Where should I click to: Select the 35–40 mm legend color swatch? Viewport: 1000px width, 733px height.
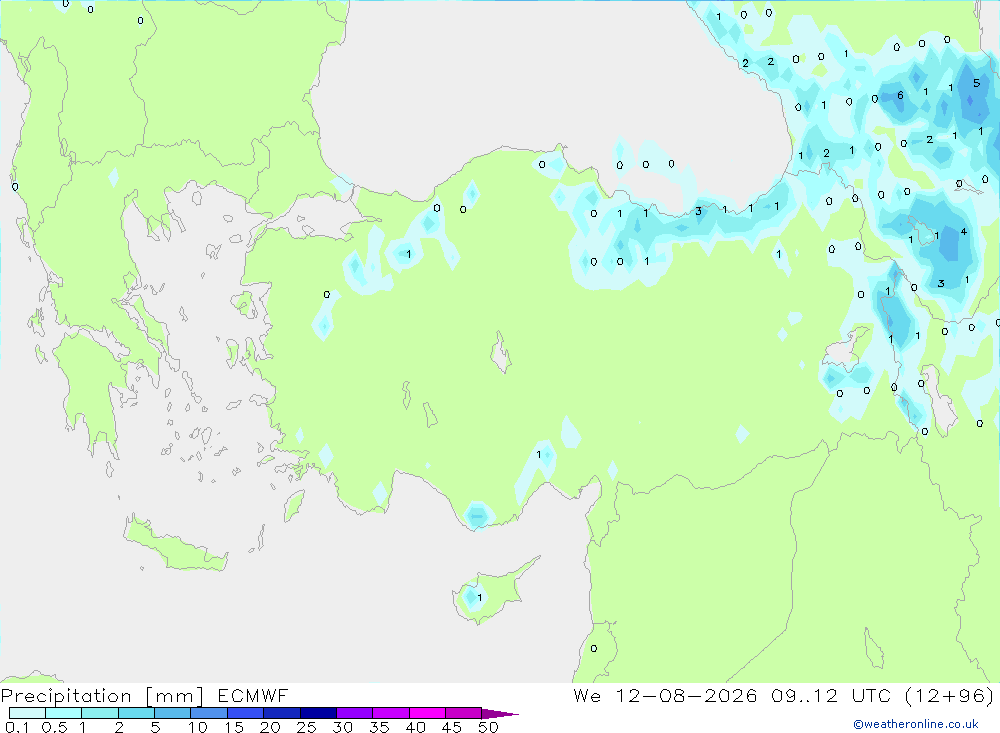pos(391,713)
